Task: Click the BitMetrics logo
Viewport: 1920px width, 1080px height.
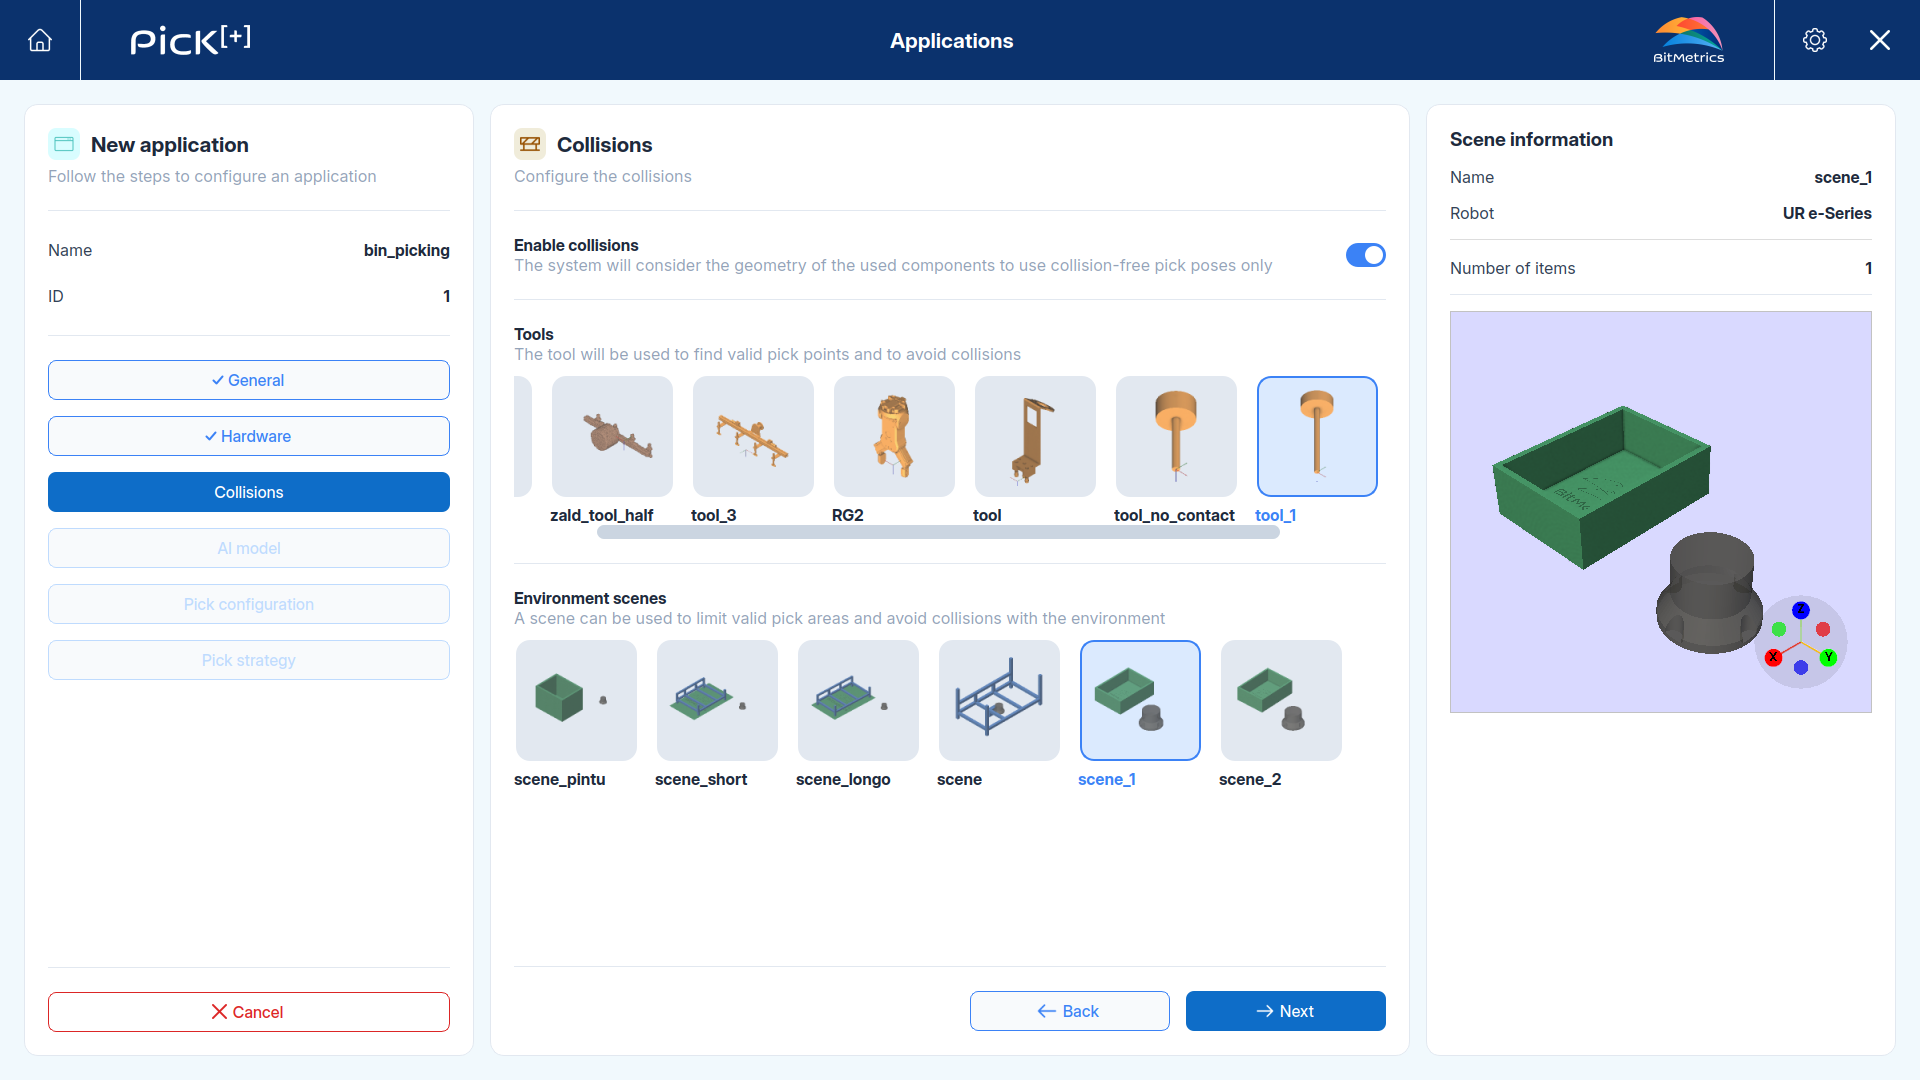Action: [x=1688, y=40]
